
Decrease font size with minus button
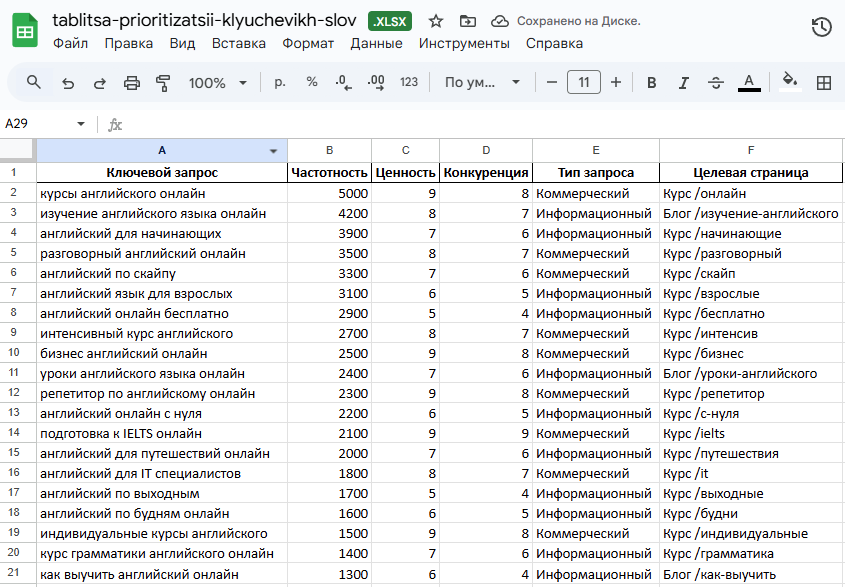pyautogui.click(x=551, y=82)
